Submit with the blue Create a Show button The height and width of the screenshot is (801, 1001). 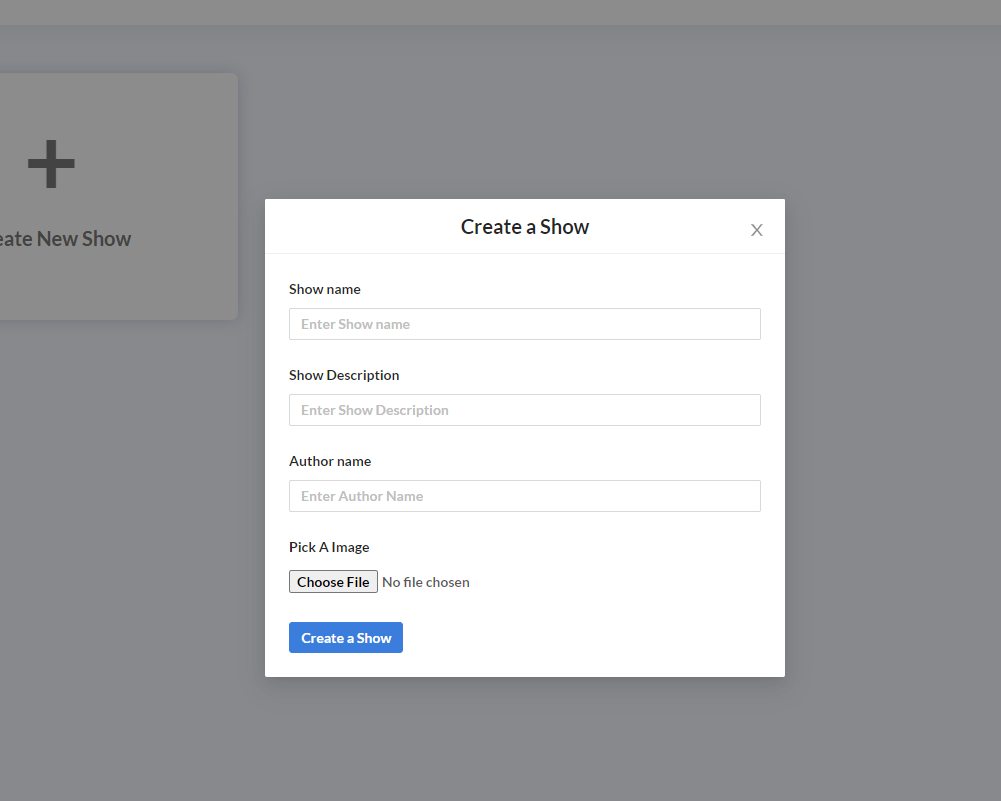coord(346,638)
